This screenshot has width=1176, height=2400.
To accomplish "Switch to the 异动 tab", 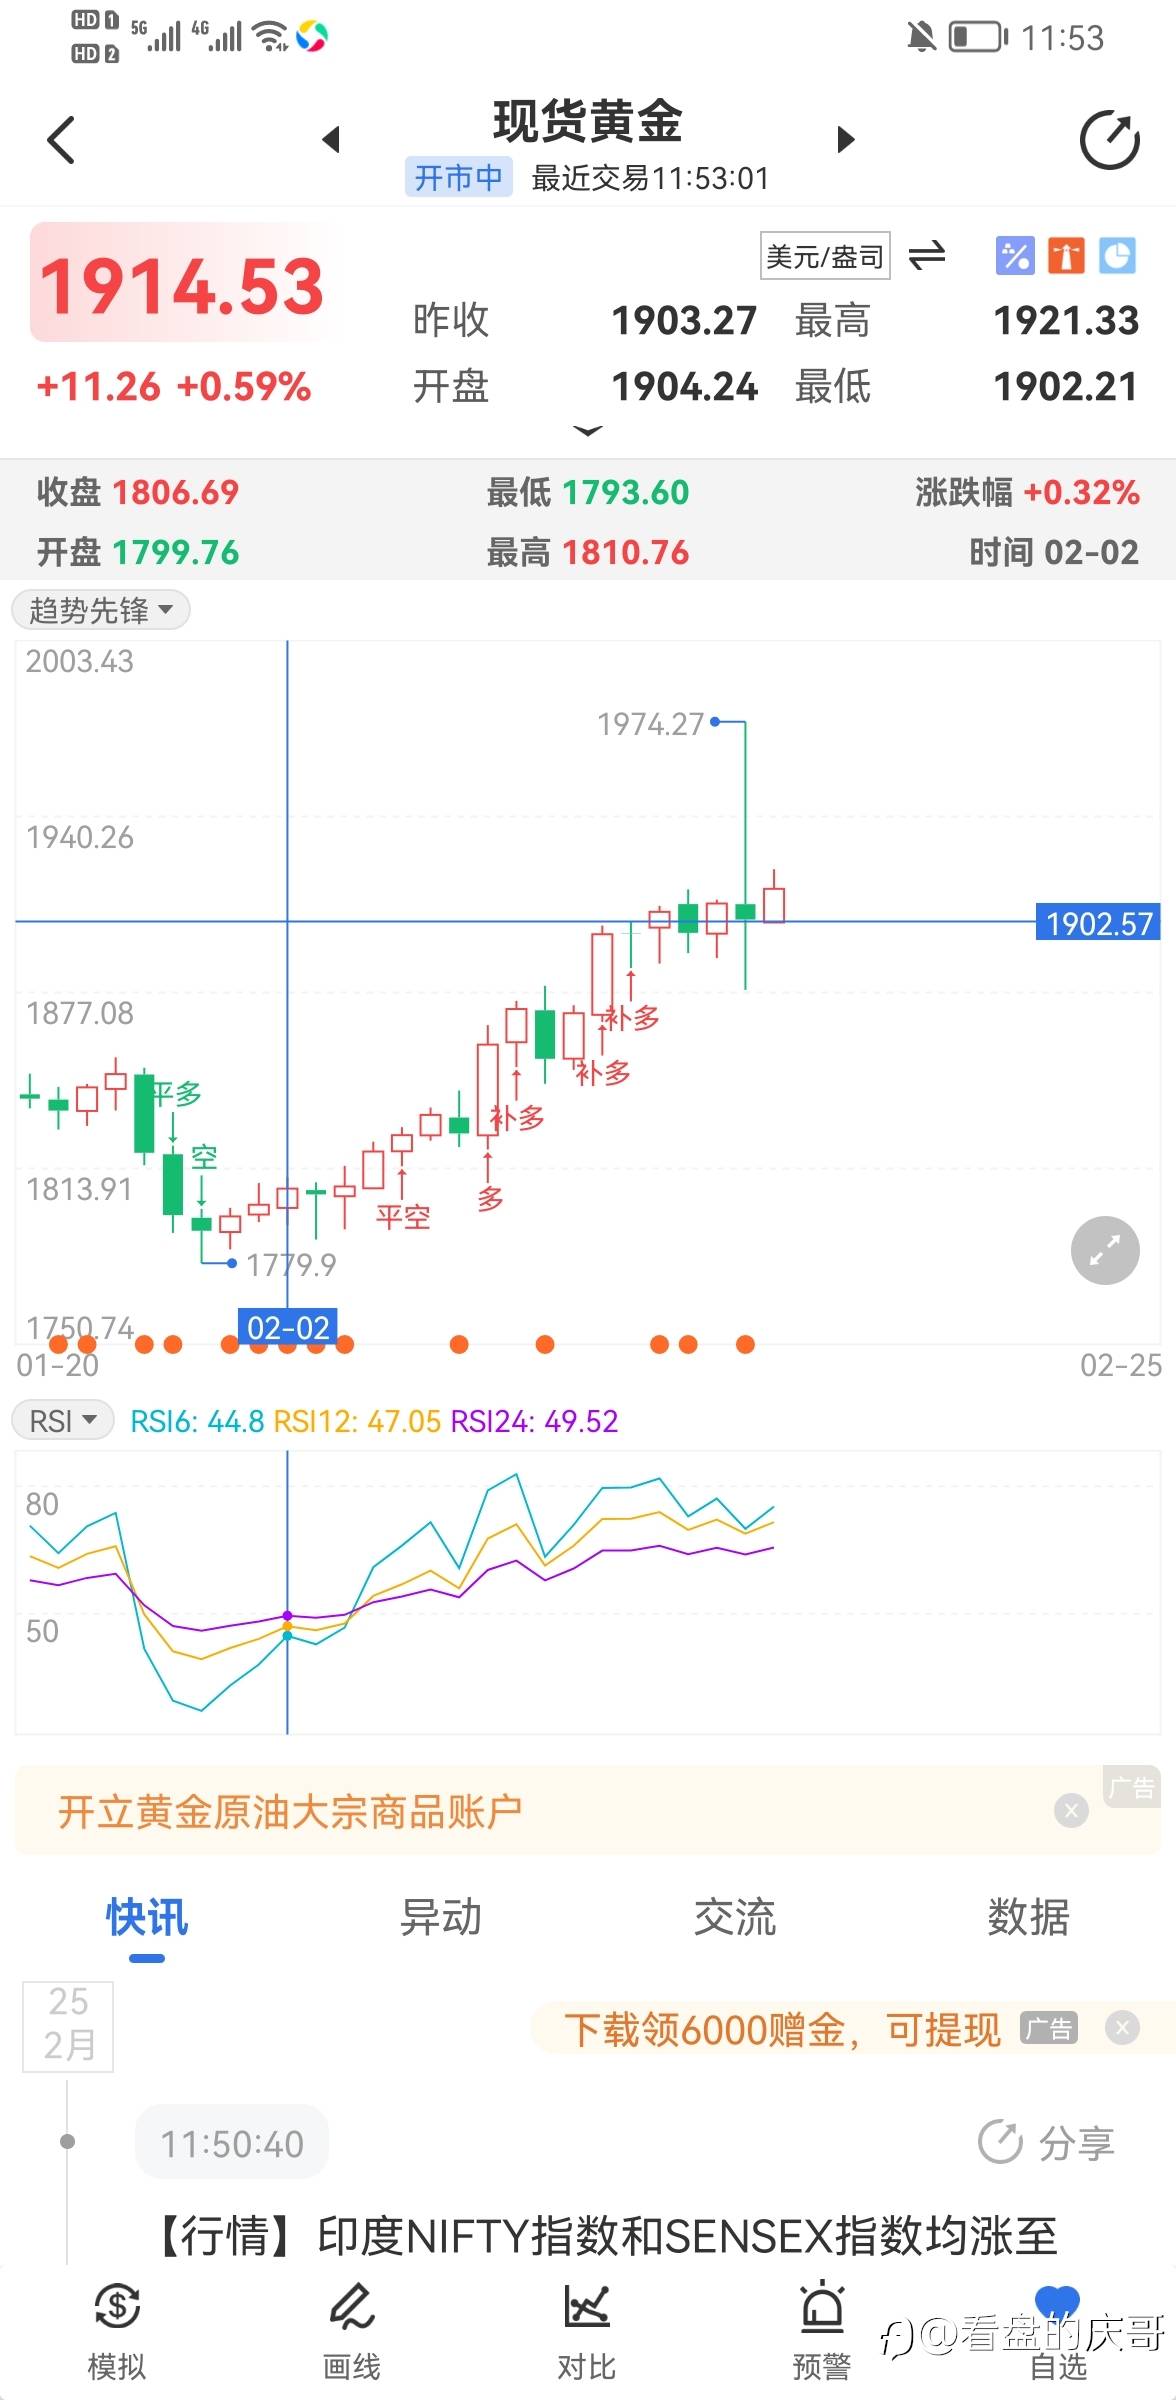I will tap(441, 1917).
